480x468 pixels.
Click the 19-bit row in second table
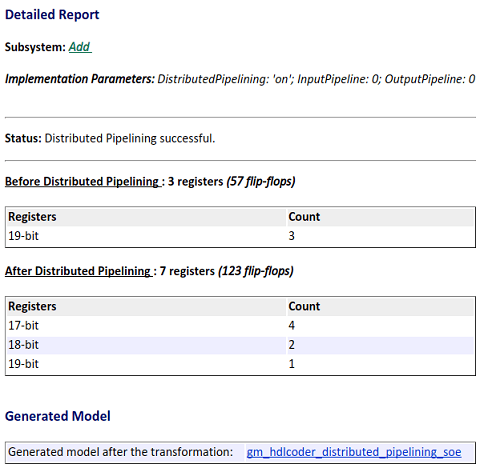coord(240,364)
